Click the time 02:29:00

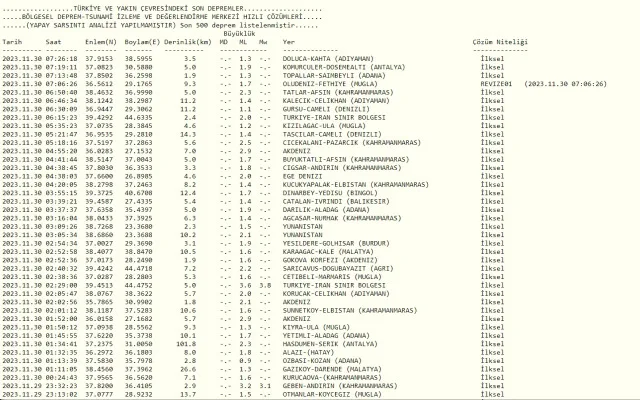pos(61,286)
